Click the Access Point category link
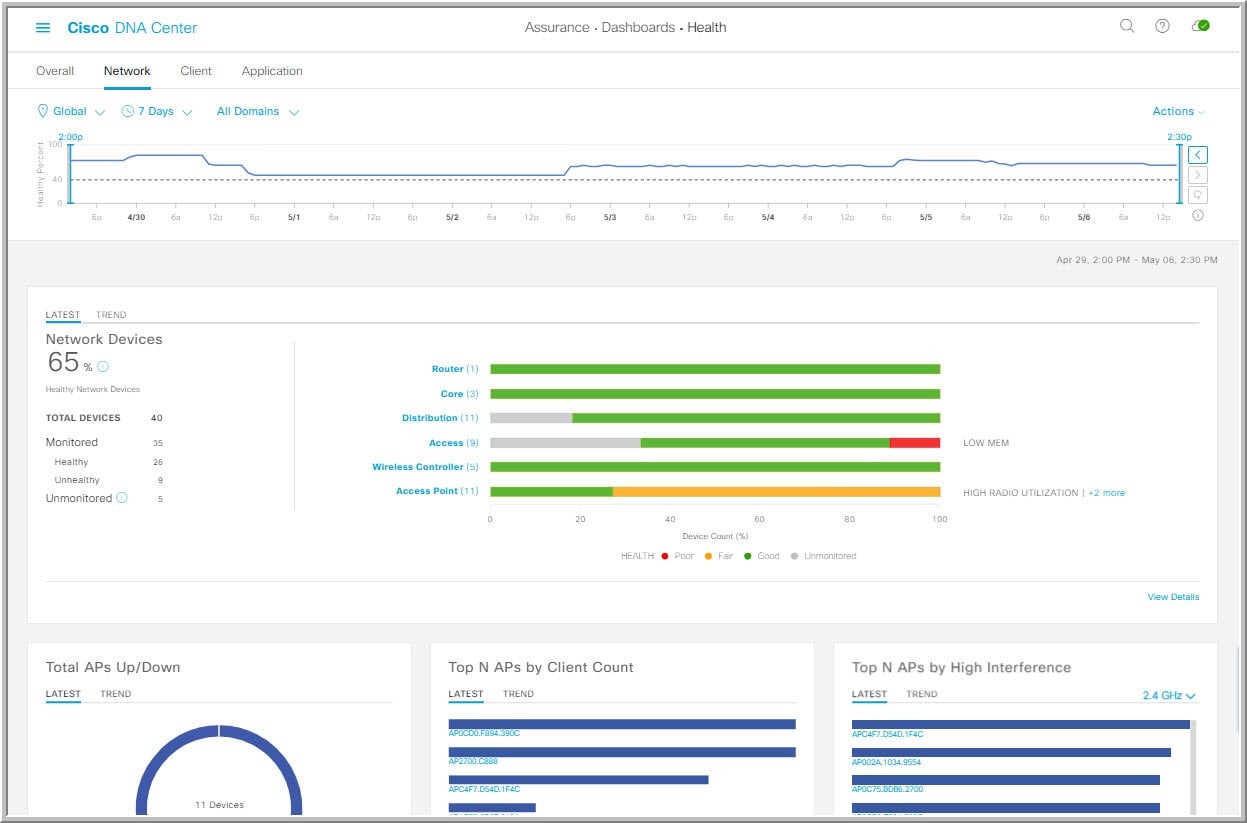 427,491
